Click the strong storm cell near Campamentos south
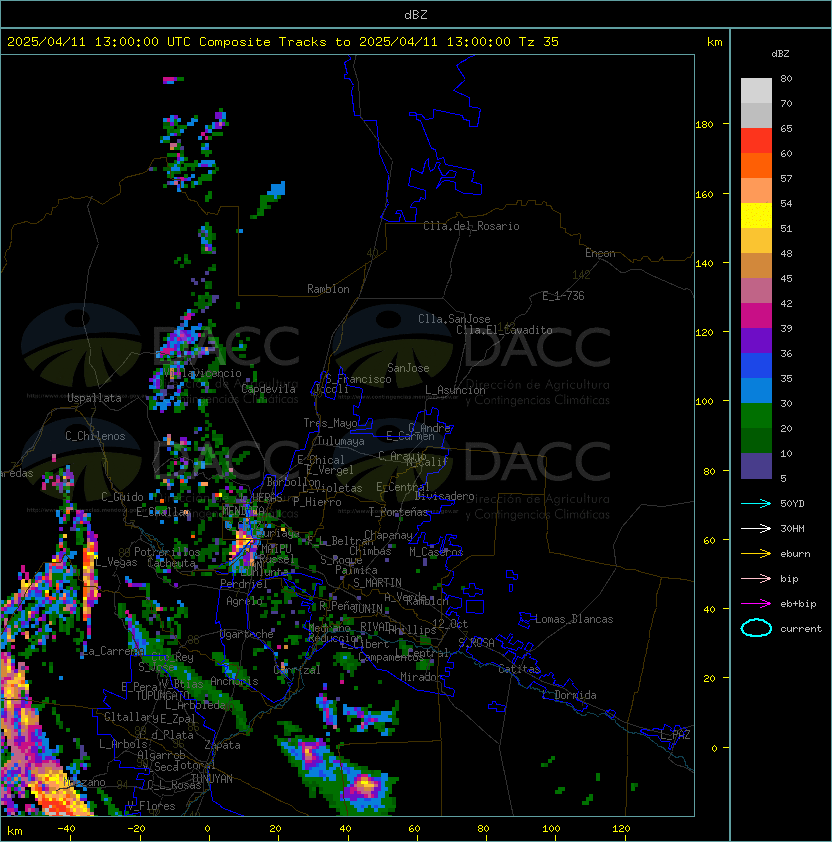Image resolution: width=832 pixels, height=842 pixels. 366,786
